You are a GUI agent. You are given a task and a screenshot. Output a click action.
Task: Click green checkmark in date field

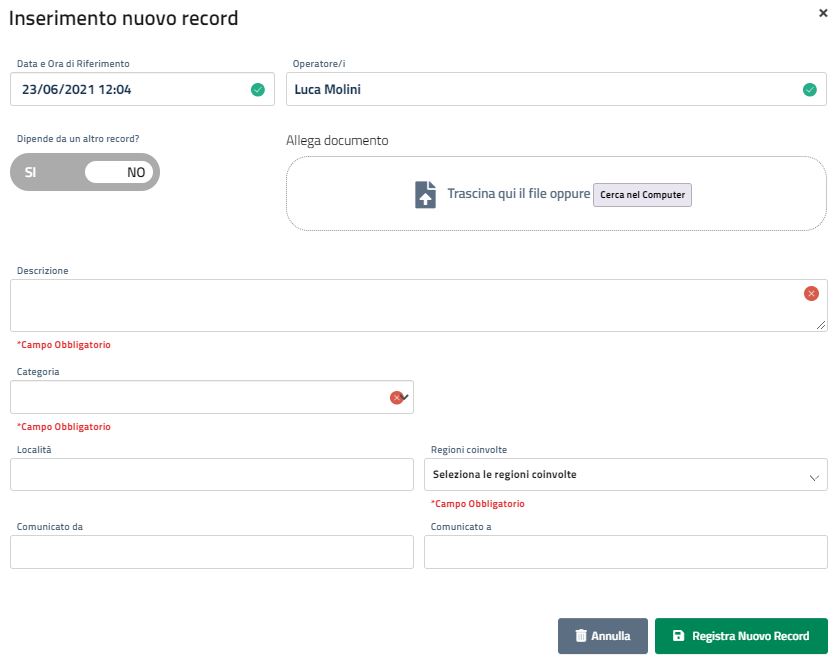pos(258,90)
